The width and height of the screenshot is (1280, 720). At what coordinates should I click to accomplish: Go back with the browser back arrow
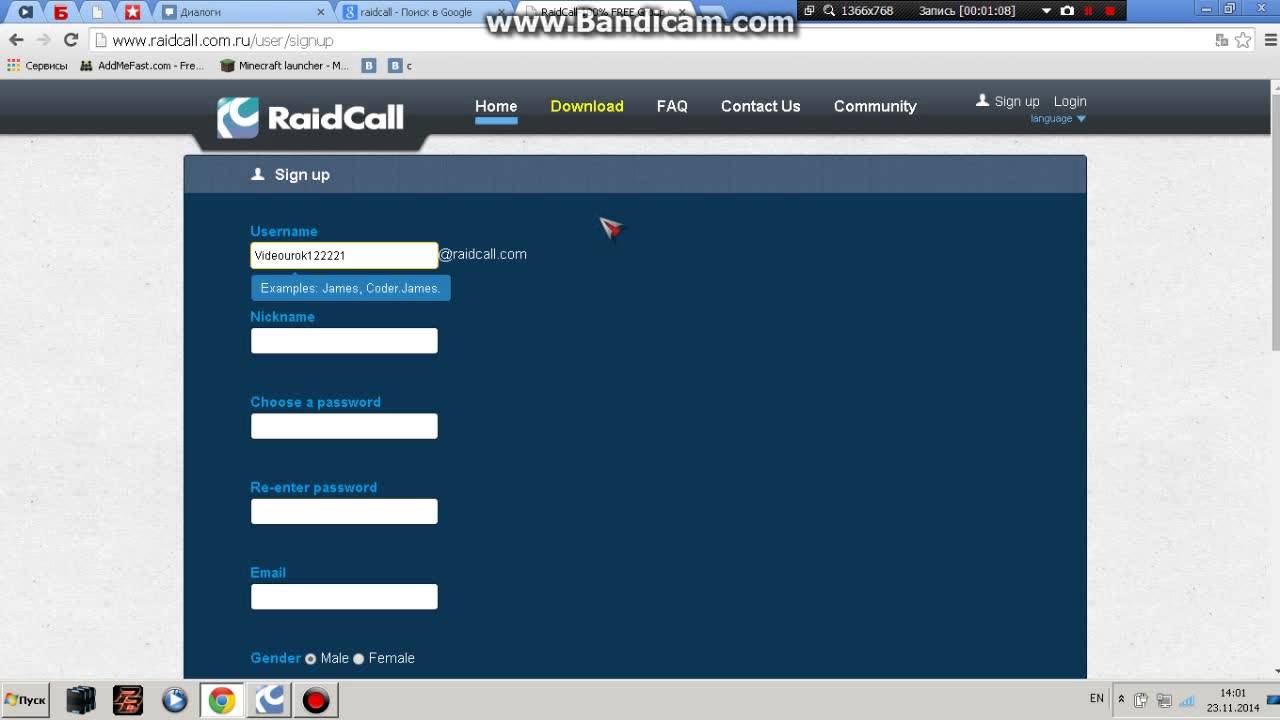point(16,40)
